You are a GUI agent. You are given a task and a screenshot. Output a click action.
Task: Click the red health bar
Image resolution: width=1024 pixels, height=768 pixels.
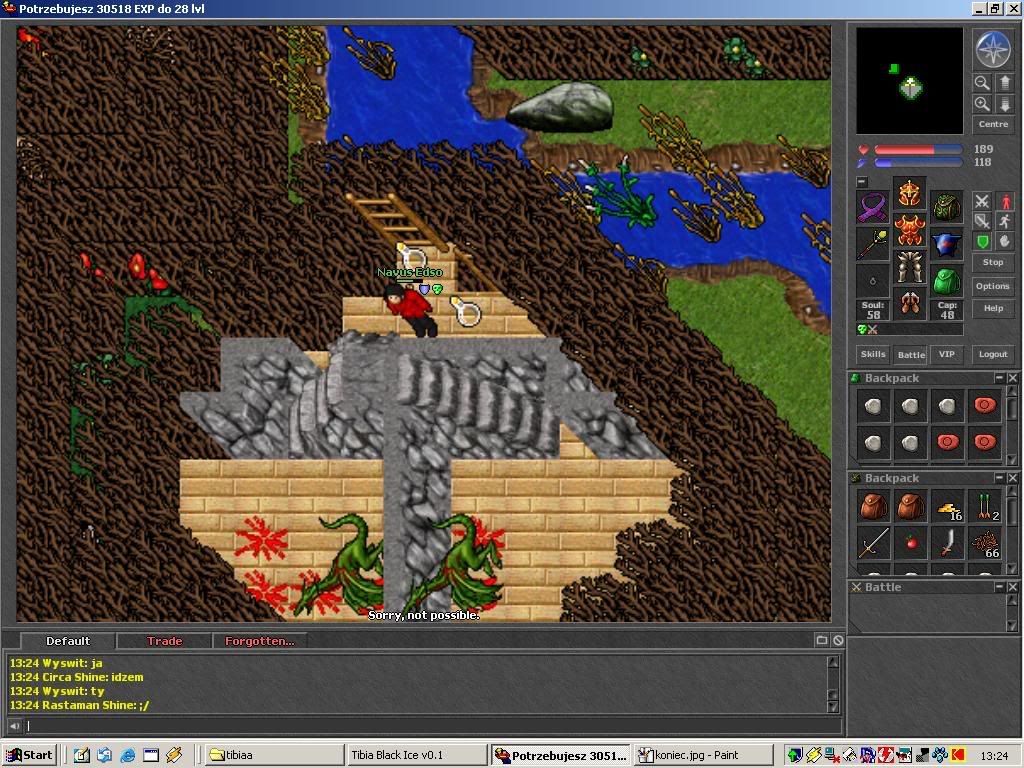tap(918, 150)
